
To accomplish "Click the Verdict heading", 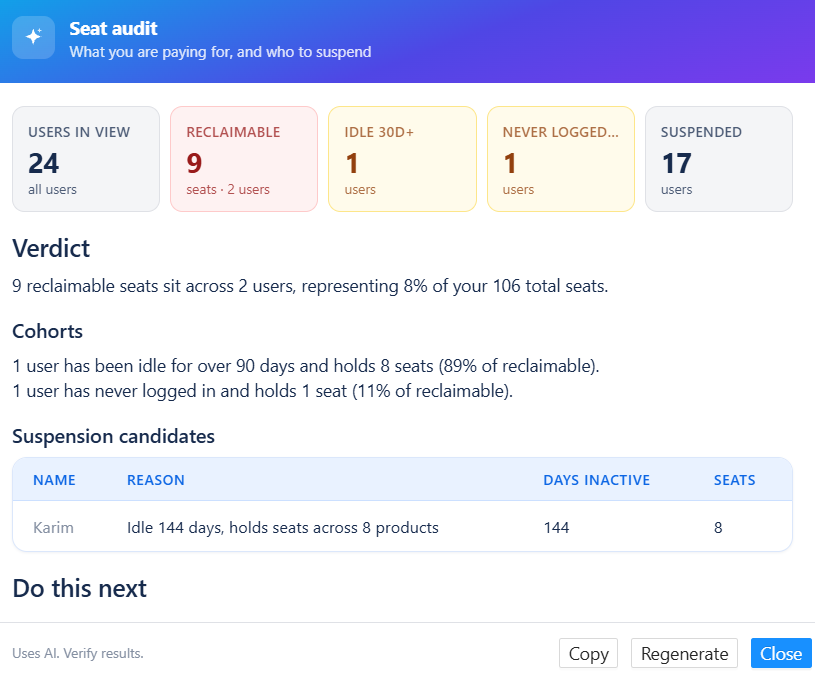I will click(x=51, y=249).
